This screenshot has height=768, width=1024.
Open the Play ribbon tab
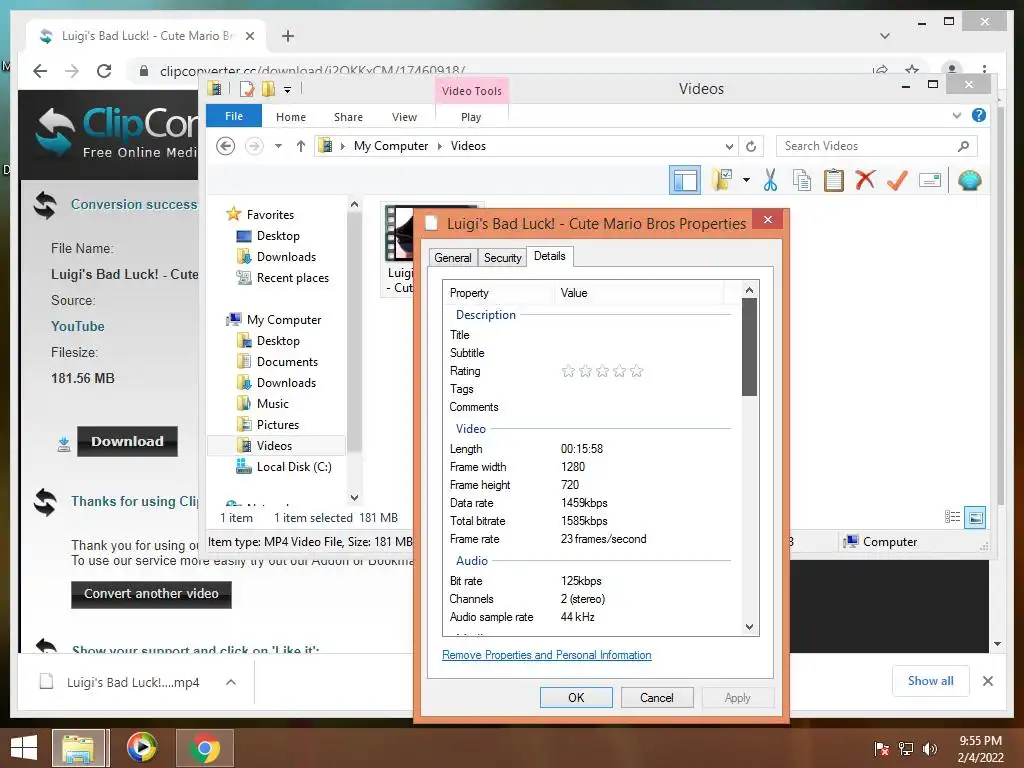[x=471, y=117]
